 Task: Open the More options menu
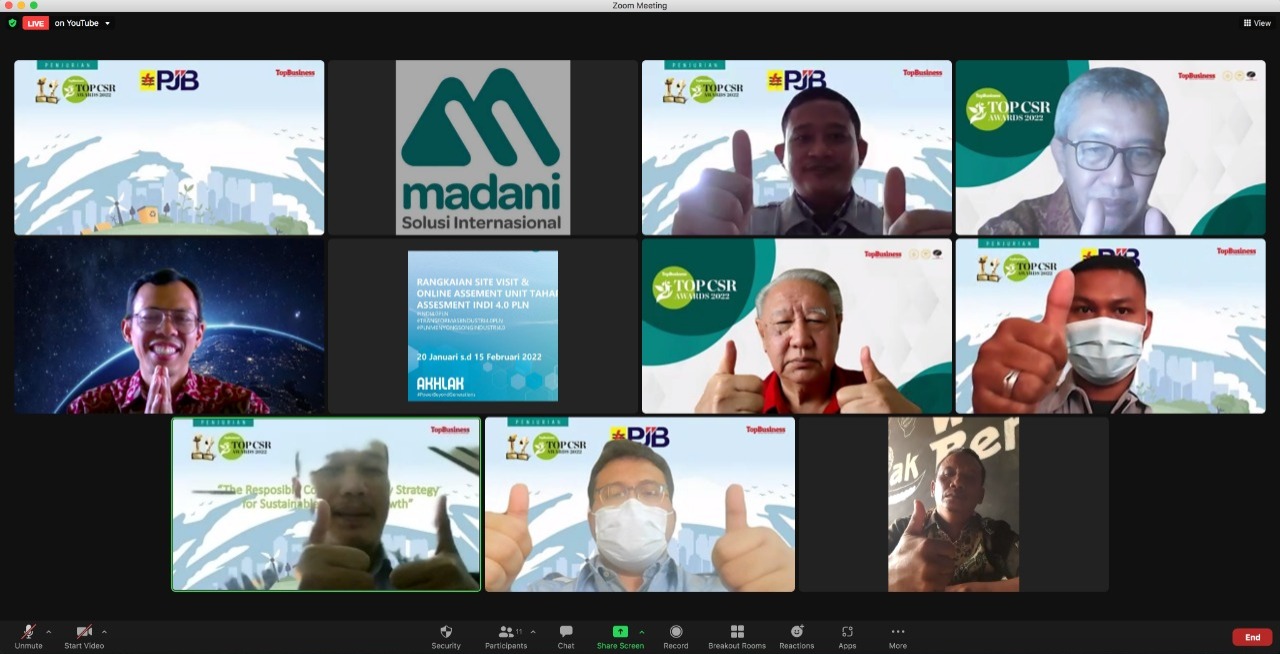(x=898, y=636)
